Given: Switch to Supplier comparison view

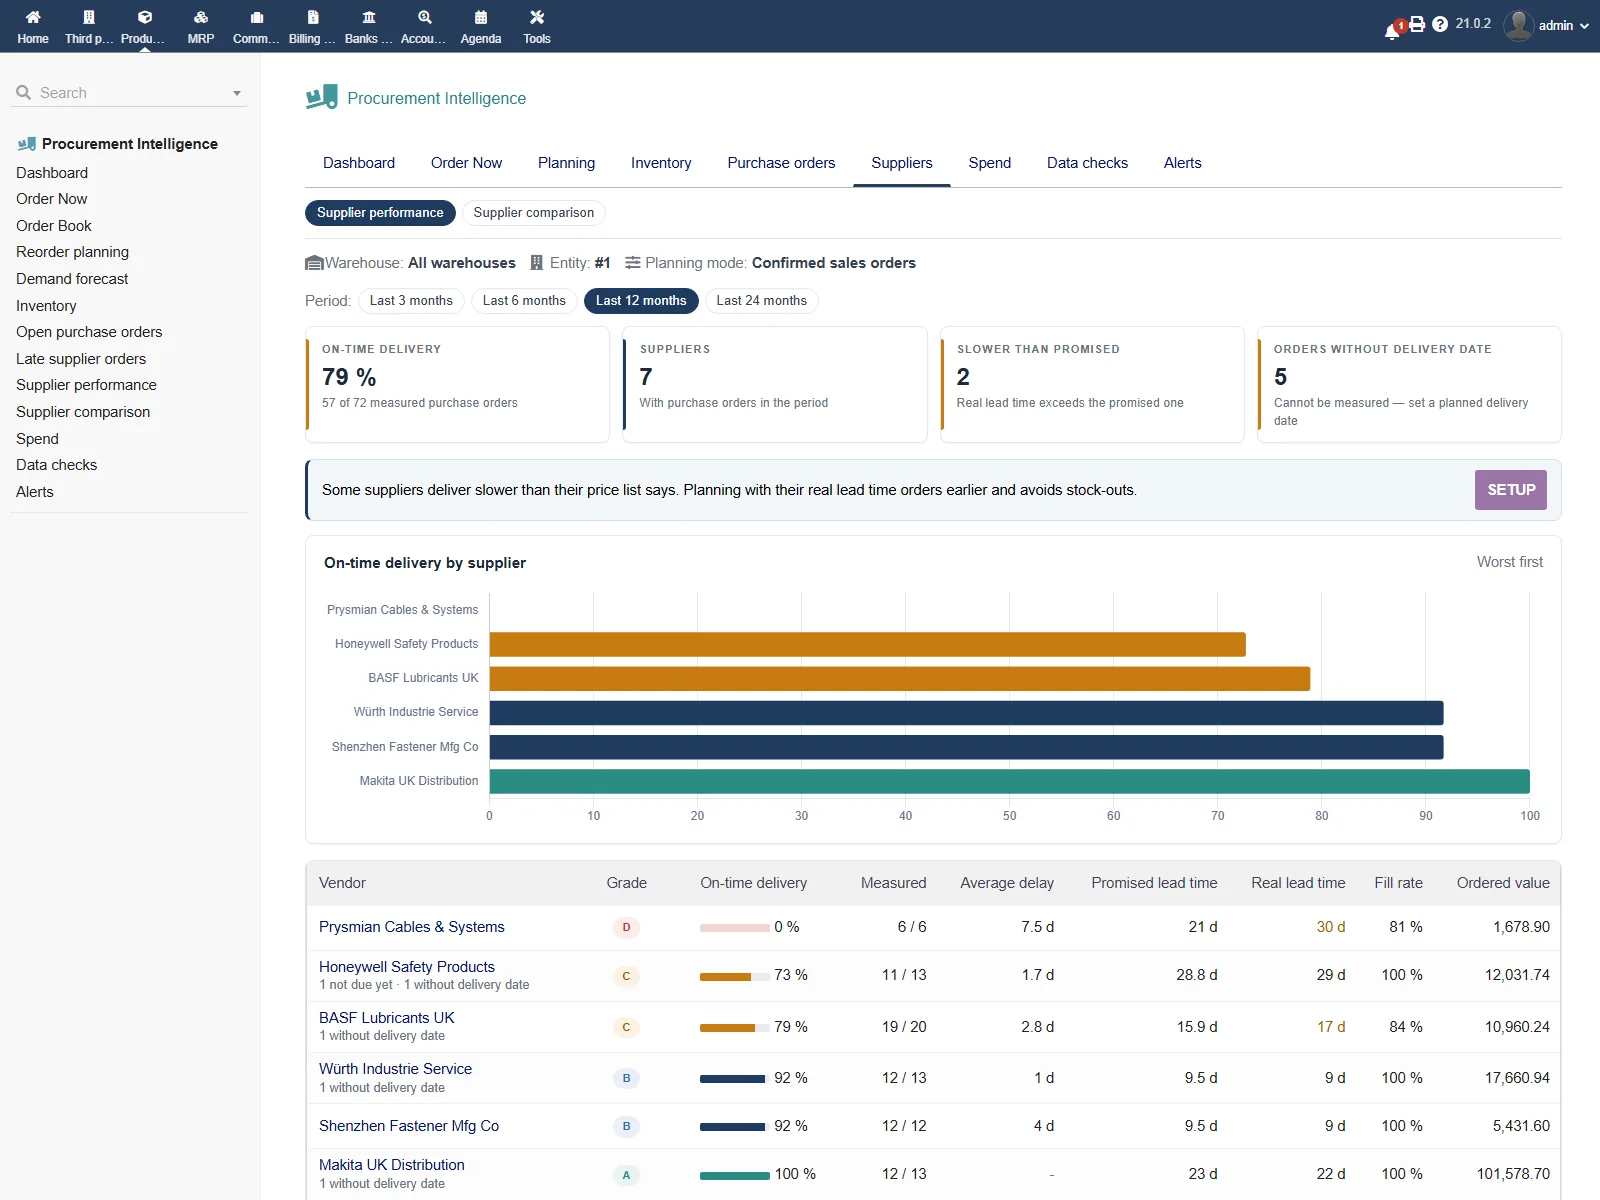Looking at the screenshot, I should [x=534, y=213].
